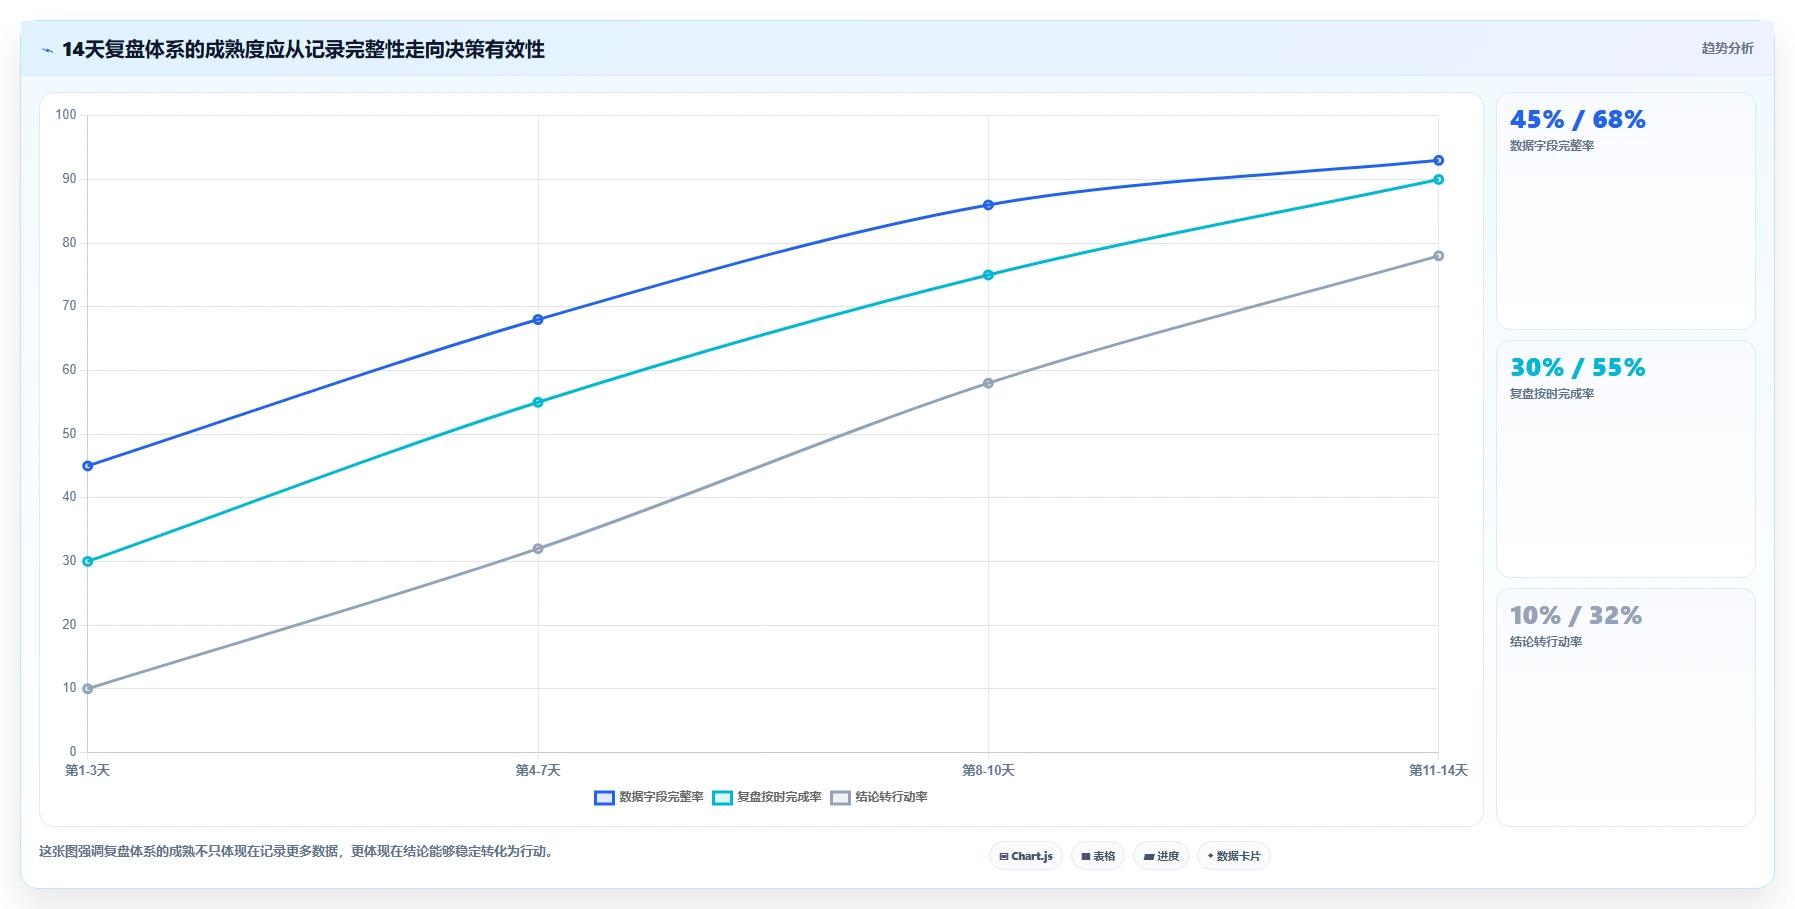Select the cyan data point at 第1-3天
The image size is (1795, 909).
[x=88, y=562]
